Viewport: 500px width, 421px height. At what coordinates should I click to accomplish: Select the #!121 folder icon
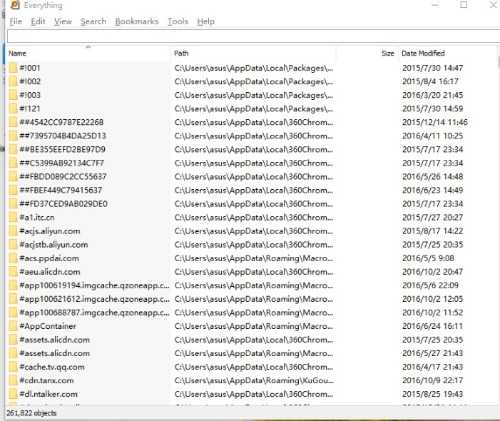tap(13, 109)
